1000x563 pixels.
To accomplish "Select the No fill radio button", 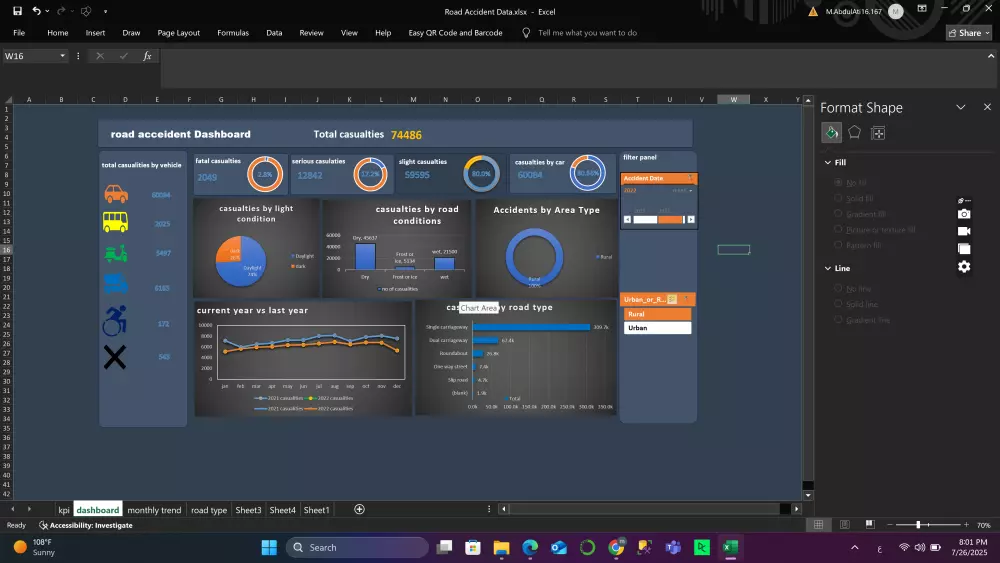I will point(838,182).
